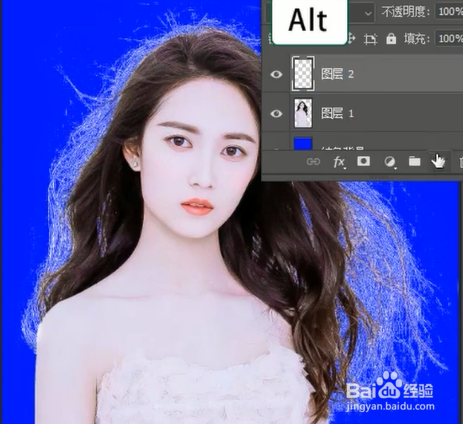
Task: Open the fx layer style menu
Action: pos(339,162)
